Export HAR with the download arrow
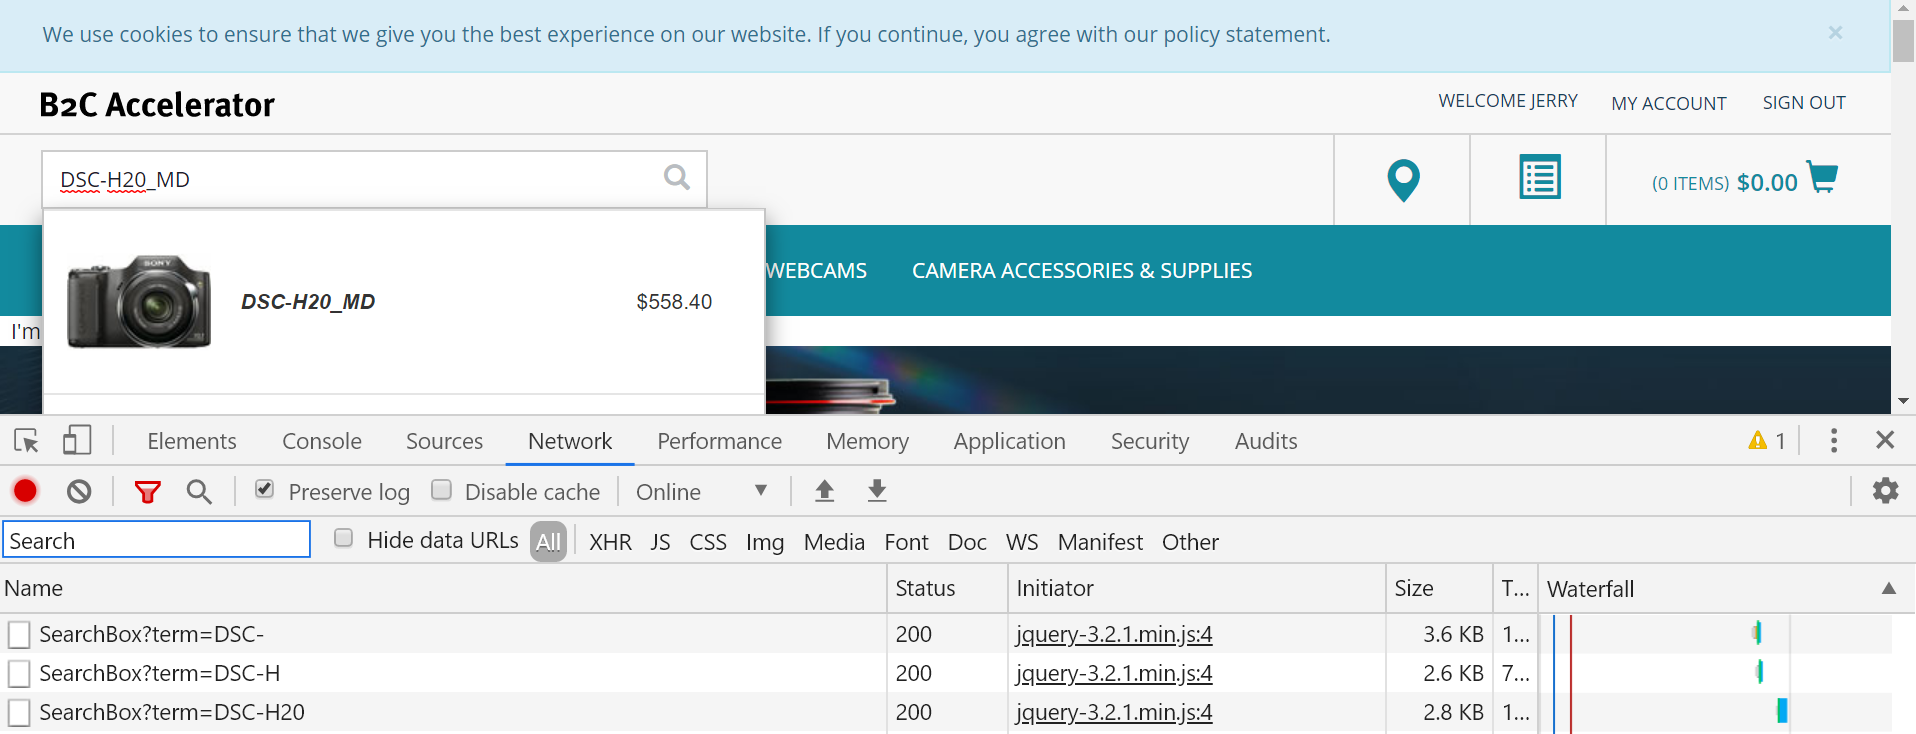 [x=877, y=491]
